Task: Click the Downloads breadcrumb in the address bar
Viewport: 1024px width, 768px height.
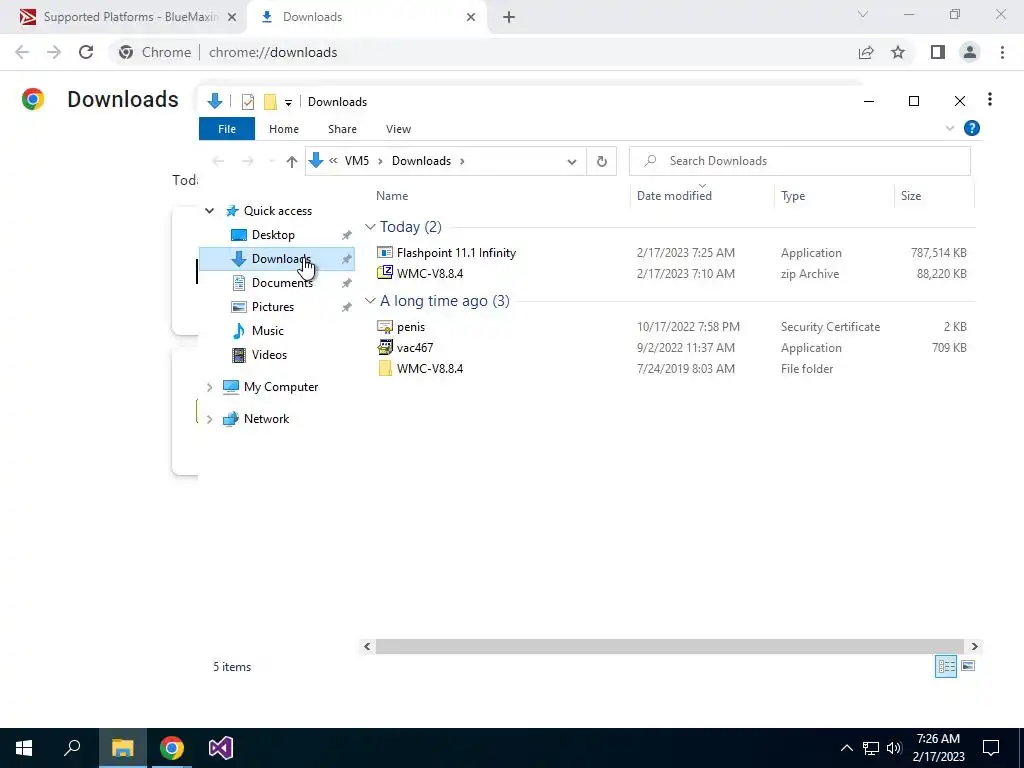Action: pyautogui.click(x=421, y=161)
